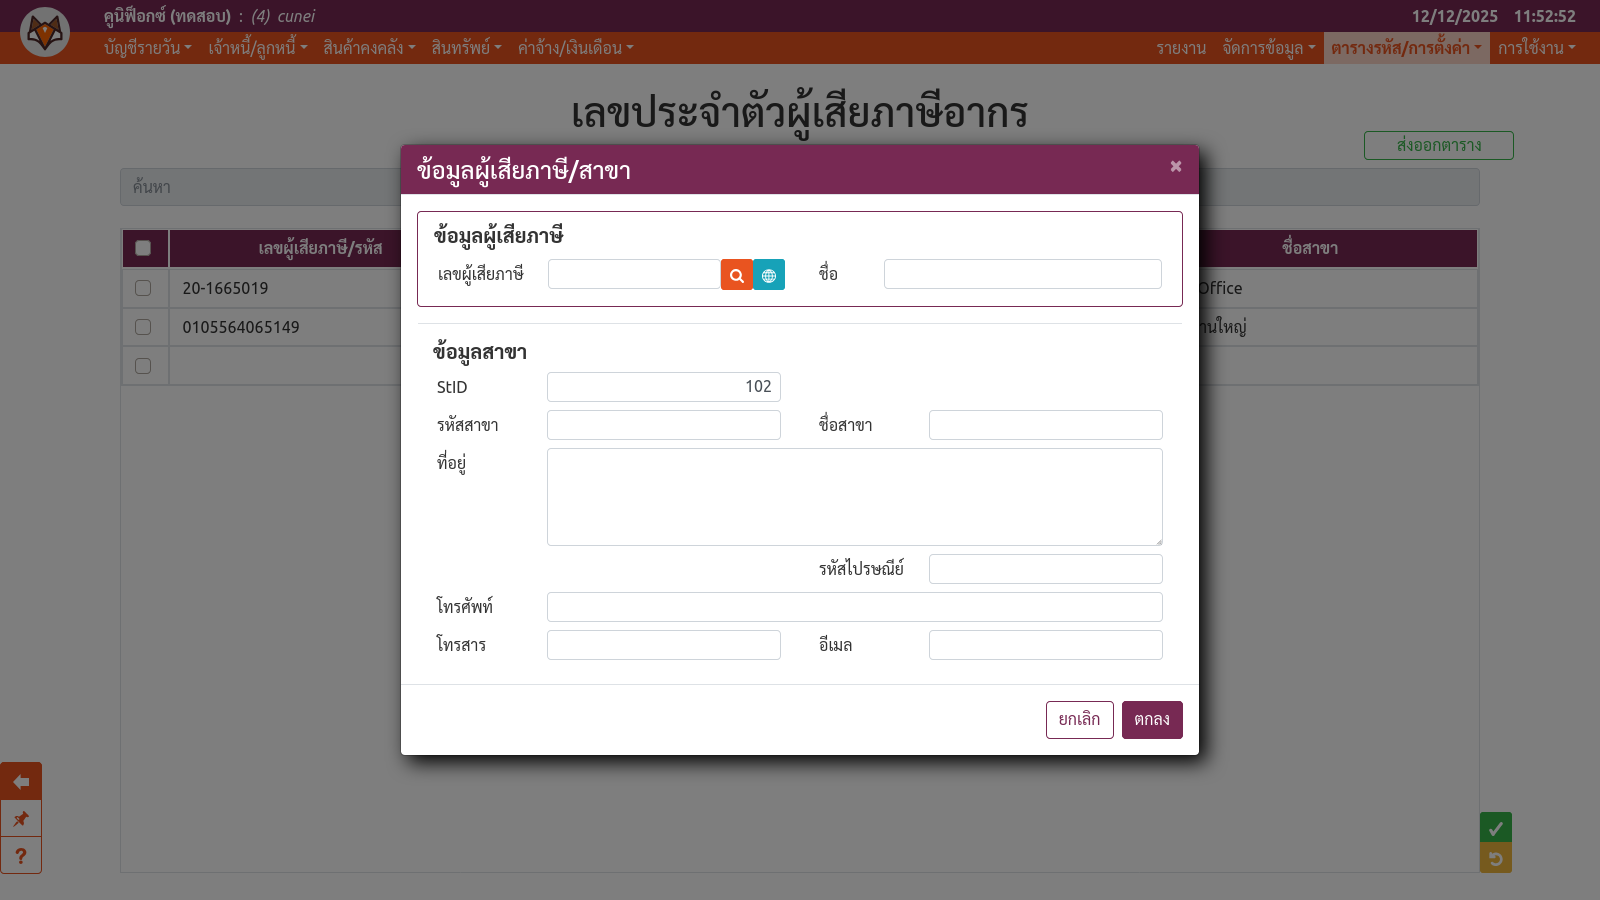Click the blue globe lookup icon
Screen dimensions: 1600x900
(769, 275)
